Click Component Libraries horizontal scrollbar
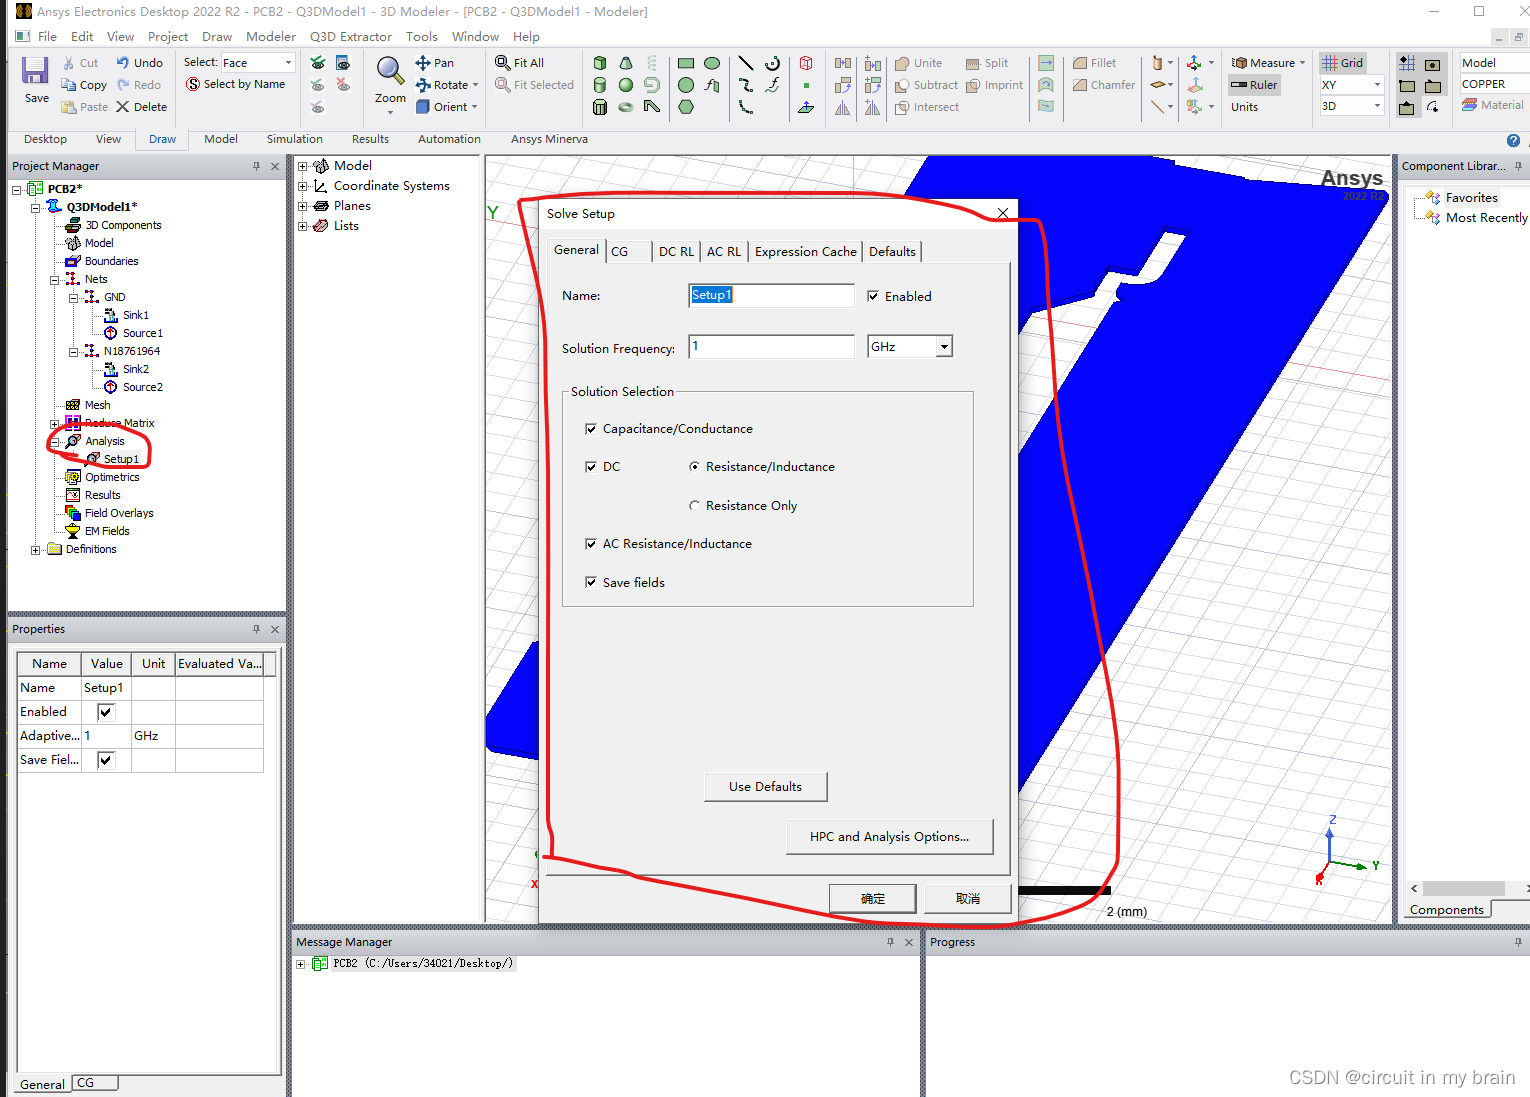Viewport: 1530px width, 1097px height. click(x=1464, y=888)
